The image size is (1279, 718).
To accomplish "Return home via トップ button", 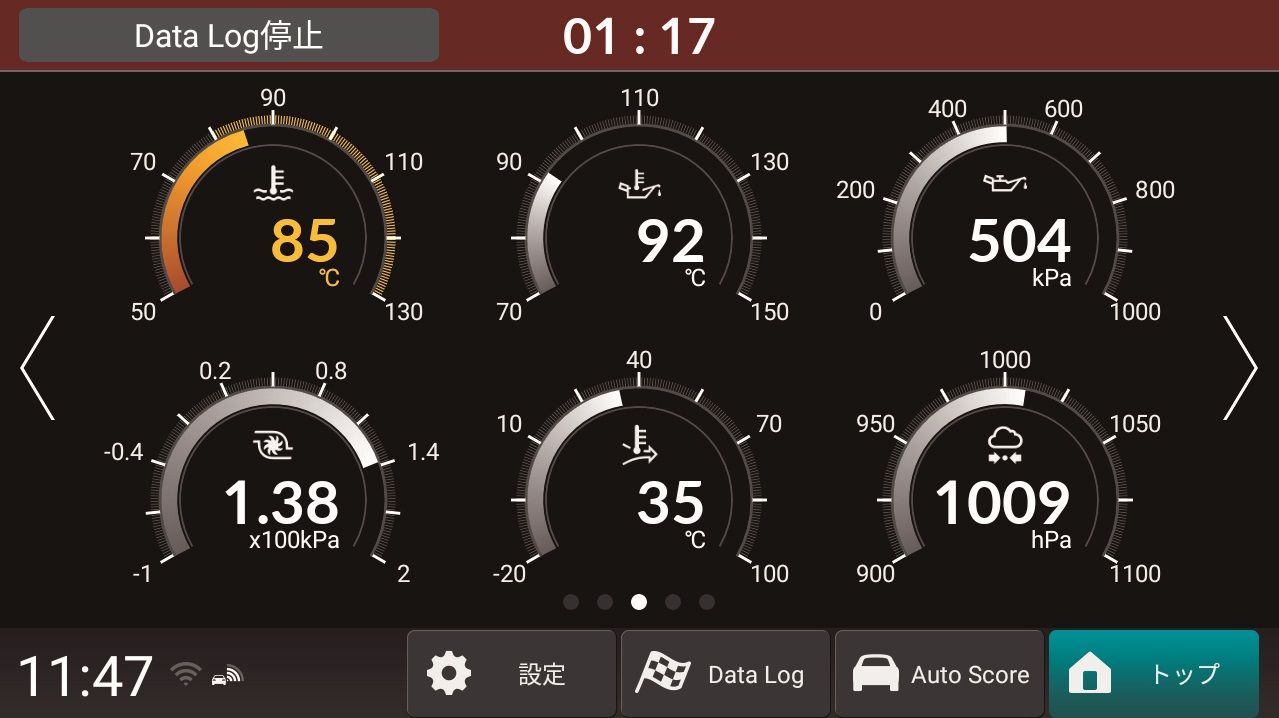I will pyautogui.click(x=1153, y=674).
